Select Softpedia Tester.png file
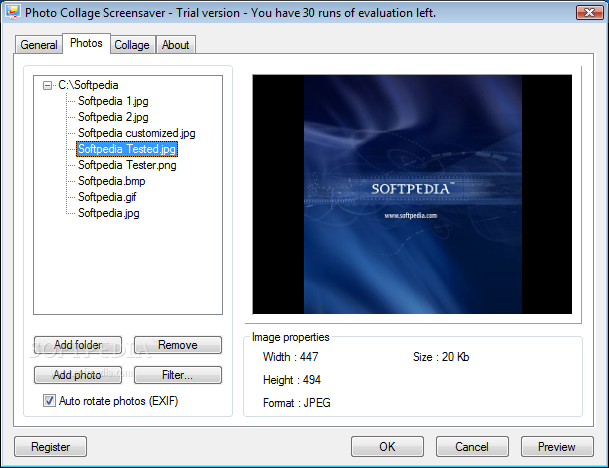 pos(127,165)
